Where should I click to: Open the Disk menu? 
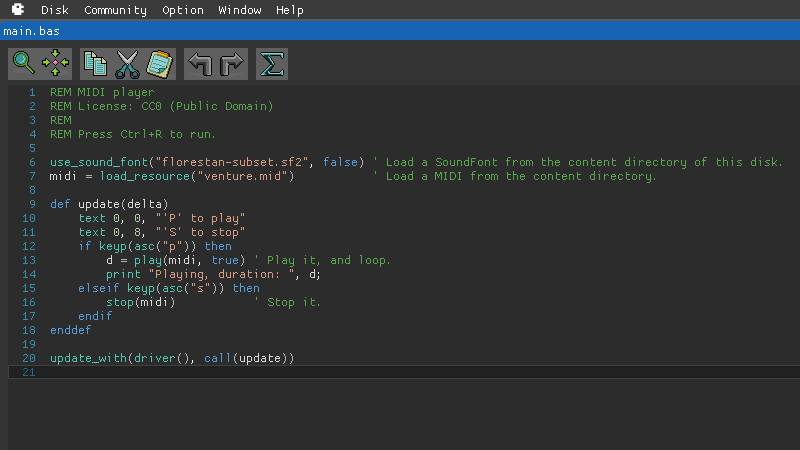(x=54, y=10)
